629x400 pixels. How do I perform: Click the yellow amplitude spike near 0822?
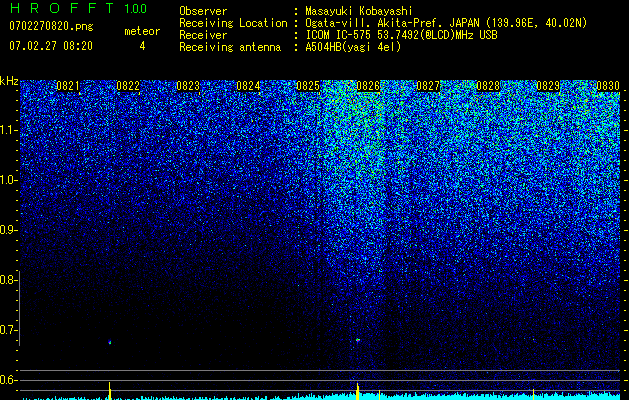pos(110,391)
